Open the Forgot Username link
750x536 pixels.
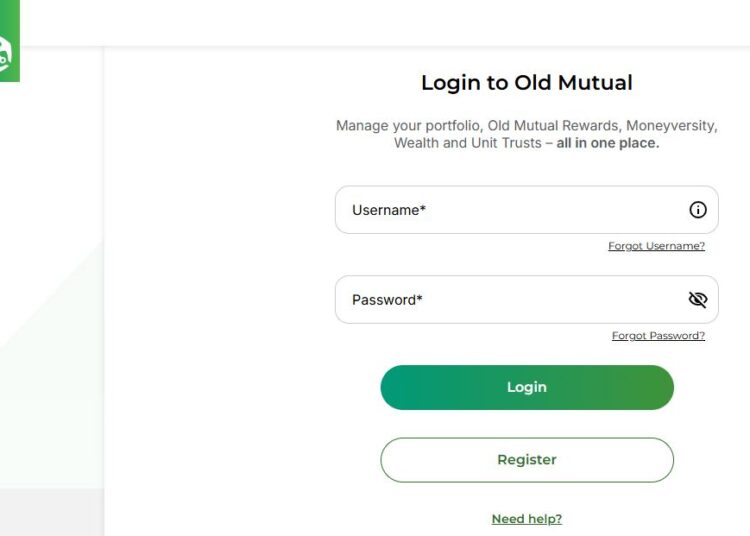pyautogui.click(x=656, y=246)
